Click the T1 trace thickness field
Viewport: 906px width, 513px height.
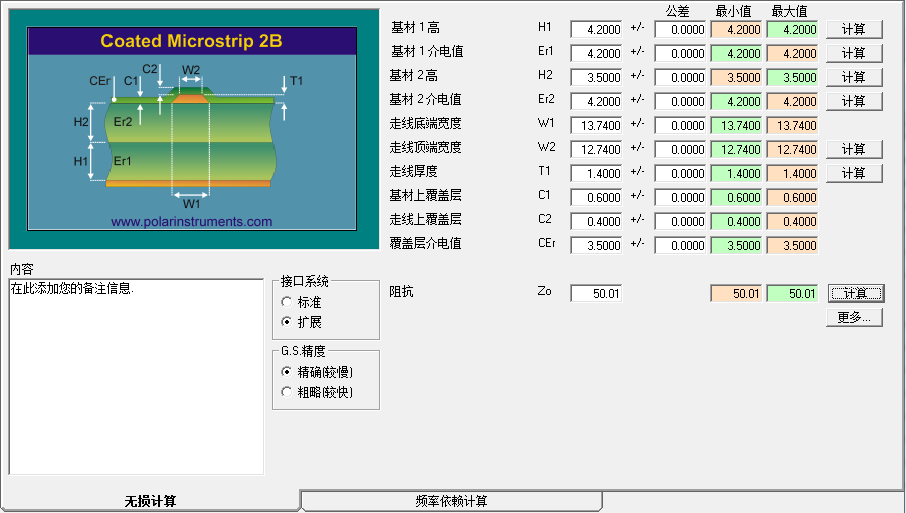[x=596, y=173]
